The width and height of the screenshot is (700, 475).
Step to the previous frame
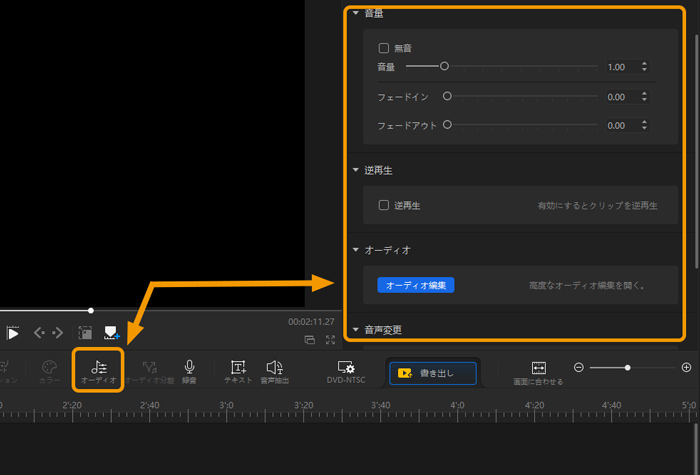[39, 333]
